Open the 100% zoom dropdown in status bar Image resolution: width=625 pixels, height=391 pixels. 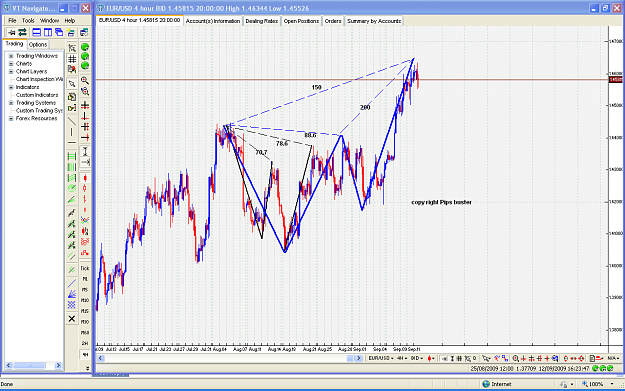tap(612, 384)
